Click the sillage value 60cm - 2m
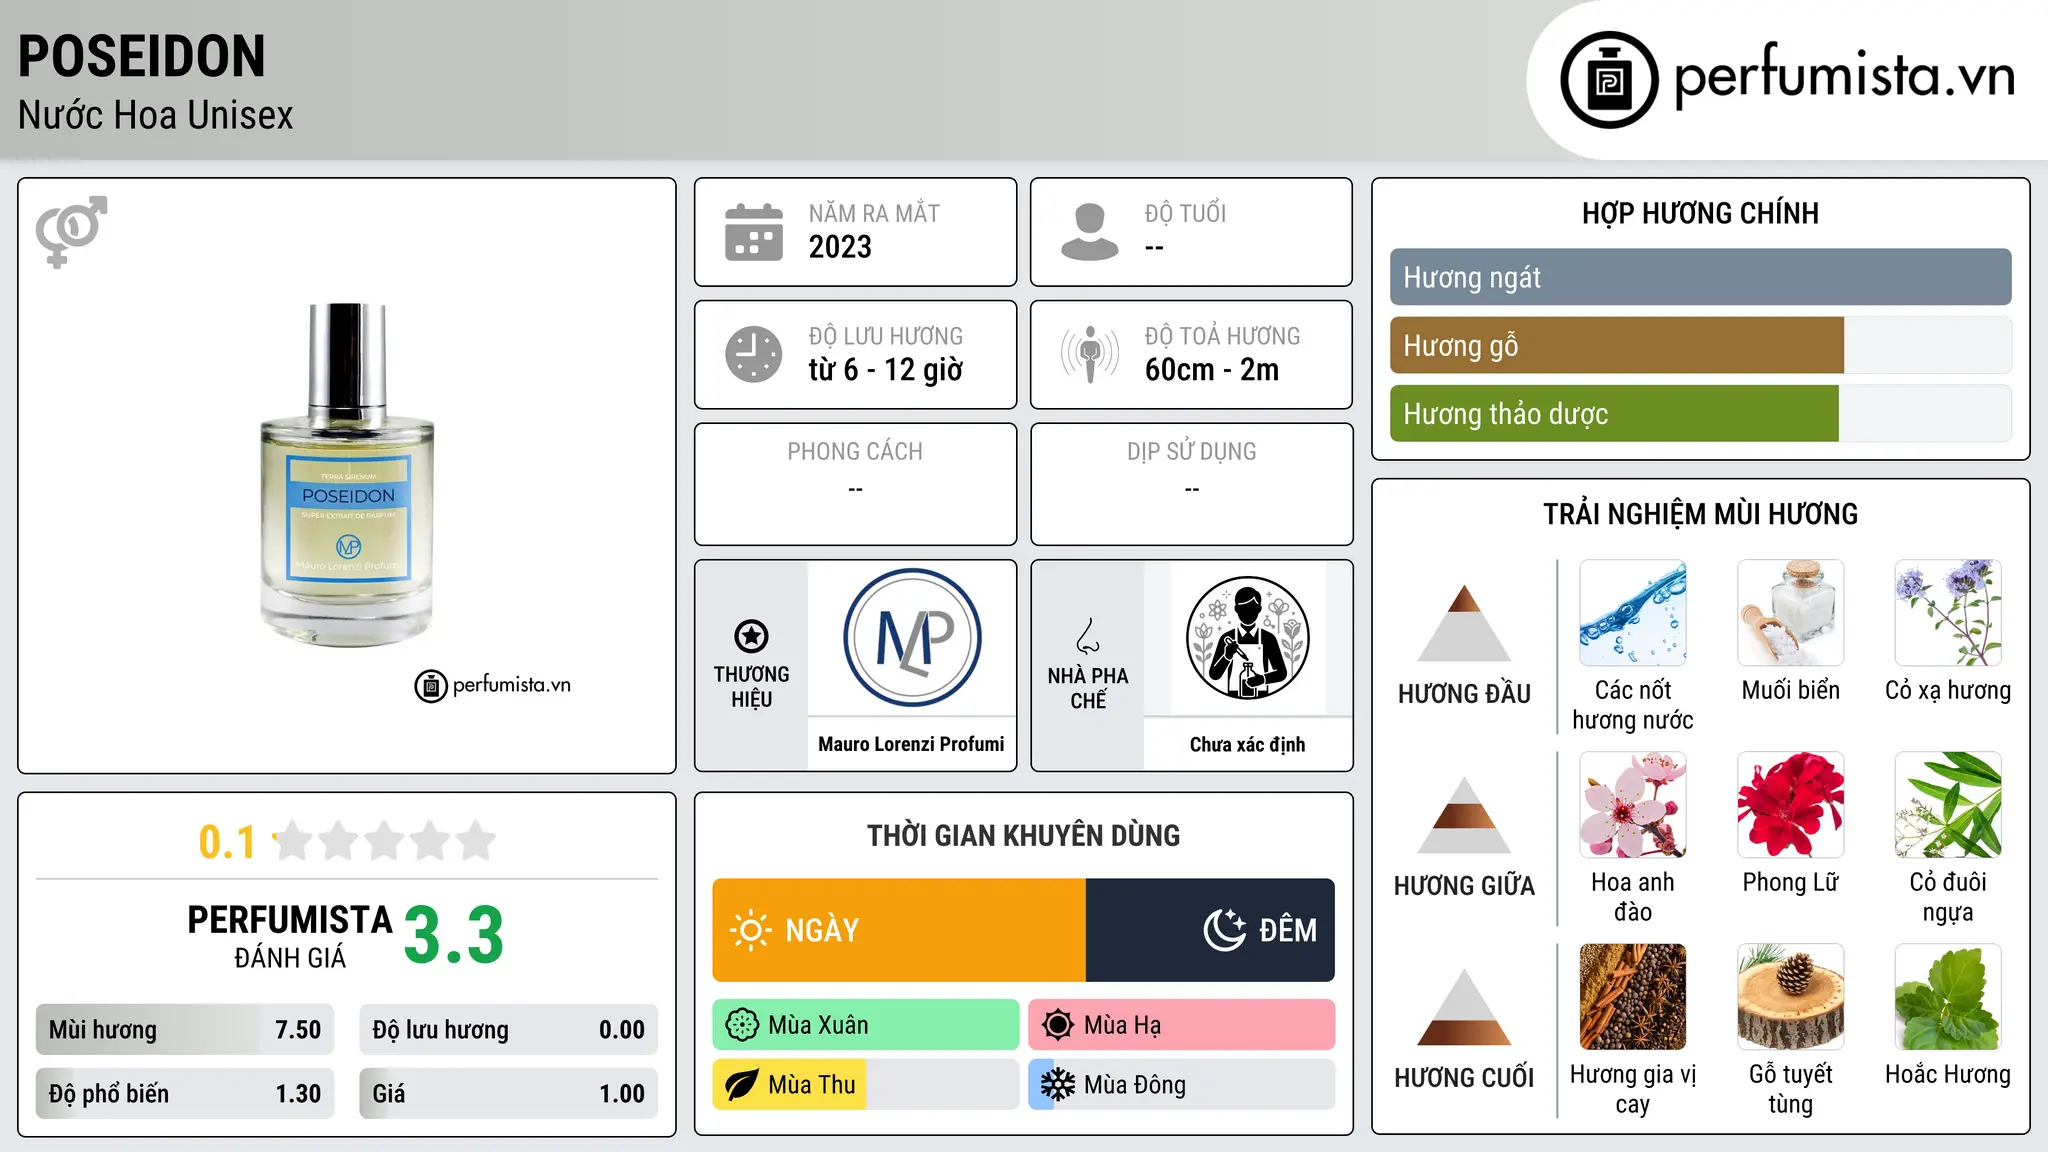 [1212, 370]
